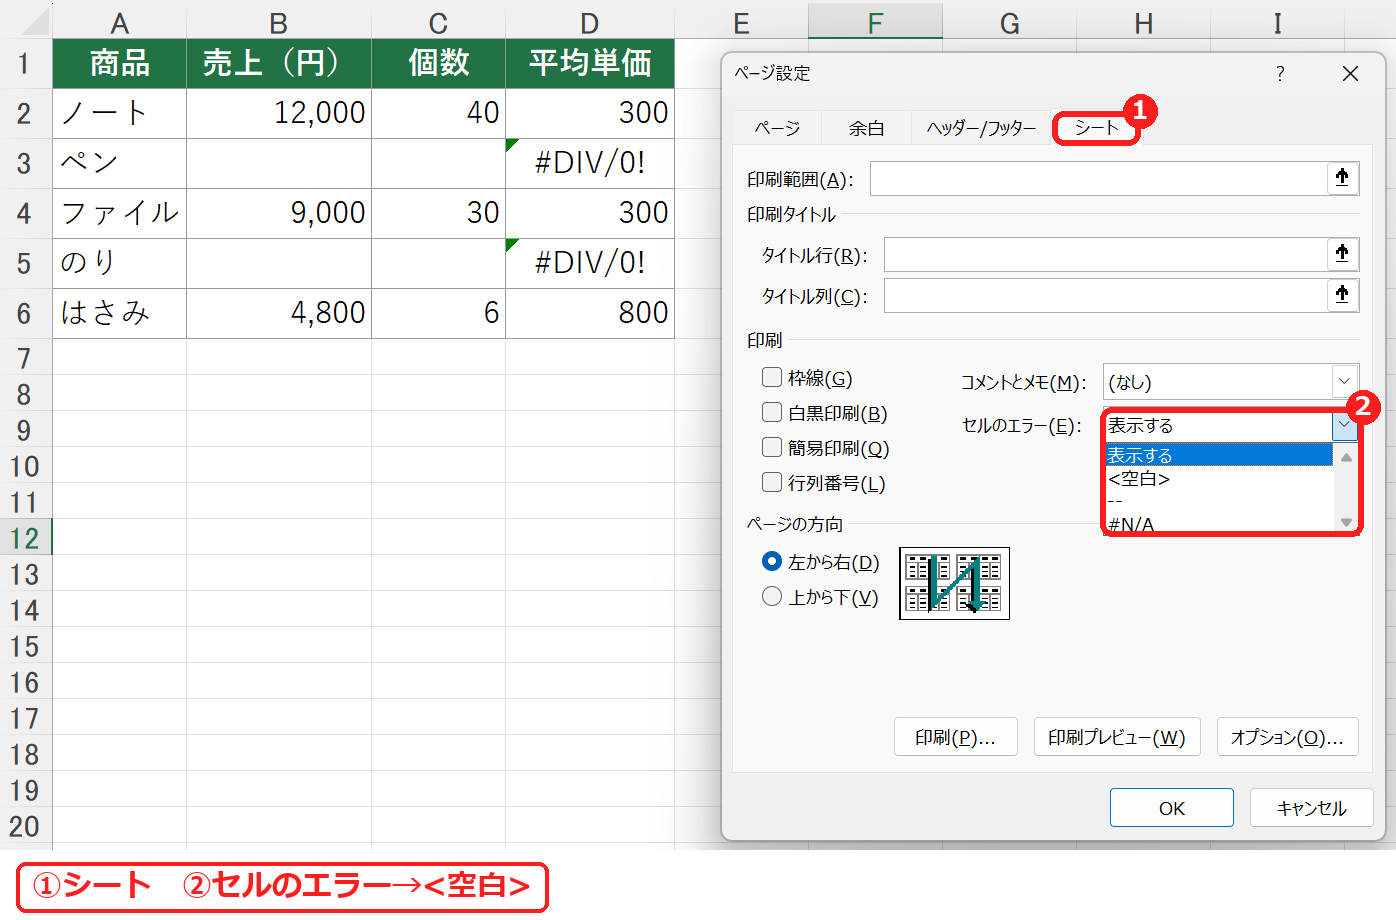This screenshot has width=1396, height=920.
Task: Click into the タイトル行 input field
Action: 1105,254
